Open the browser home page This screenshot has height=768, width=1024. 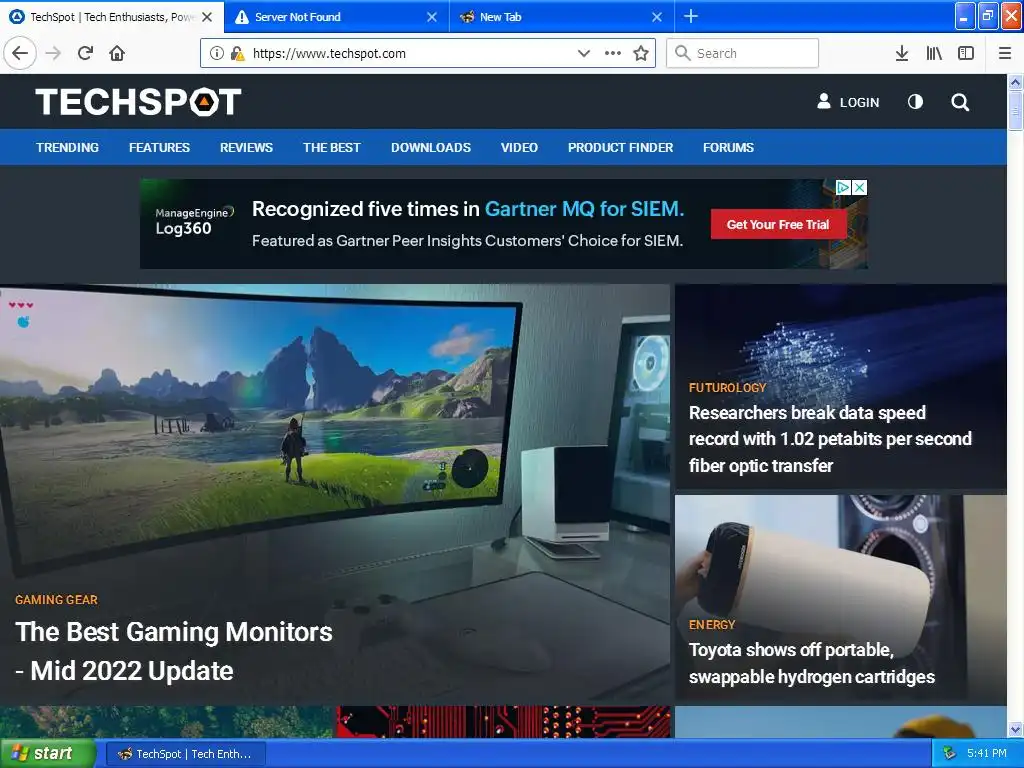tap(117, 53)
